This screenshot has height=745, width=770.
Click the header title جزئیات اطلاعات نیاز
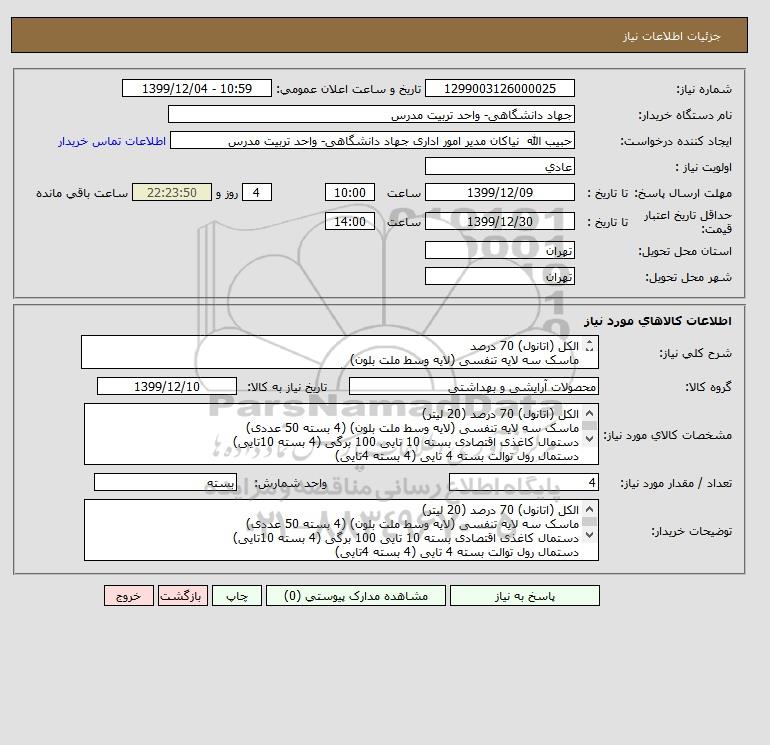click(672, 36)
